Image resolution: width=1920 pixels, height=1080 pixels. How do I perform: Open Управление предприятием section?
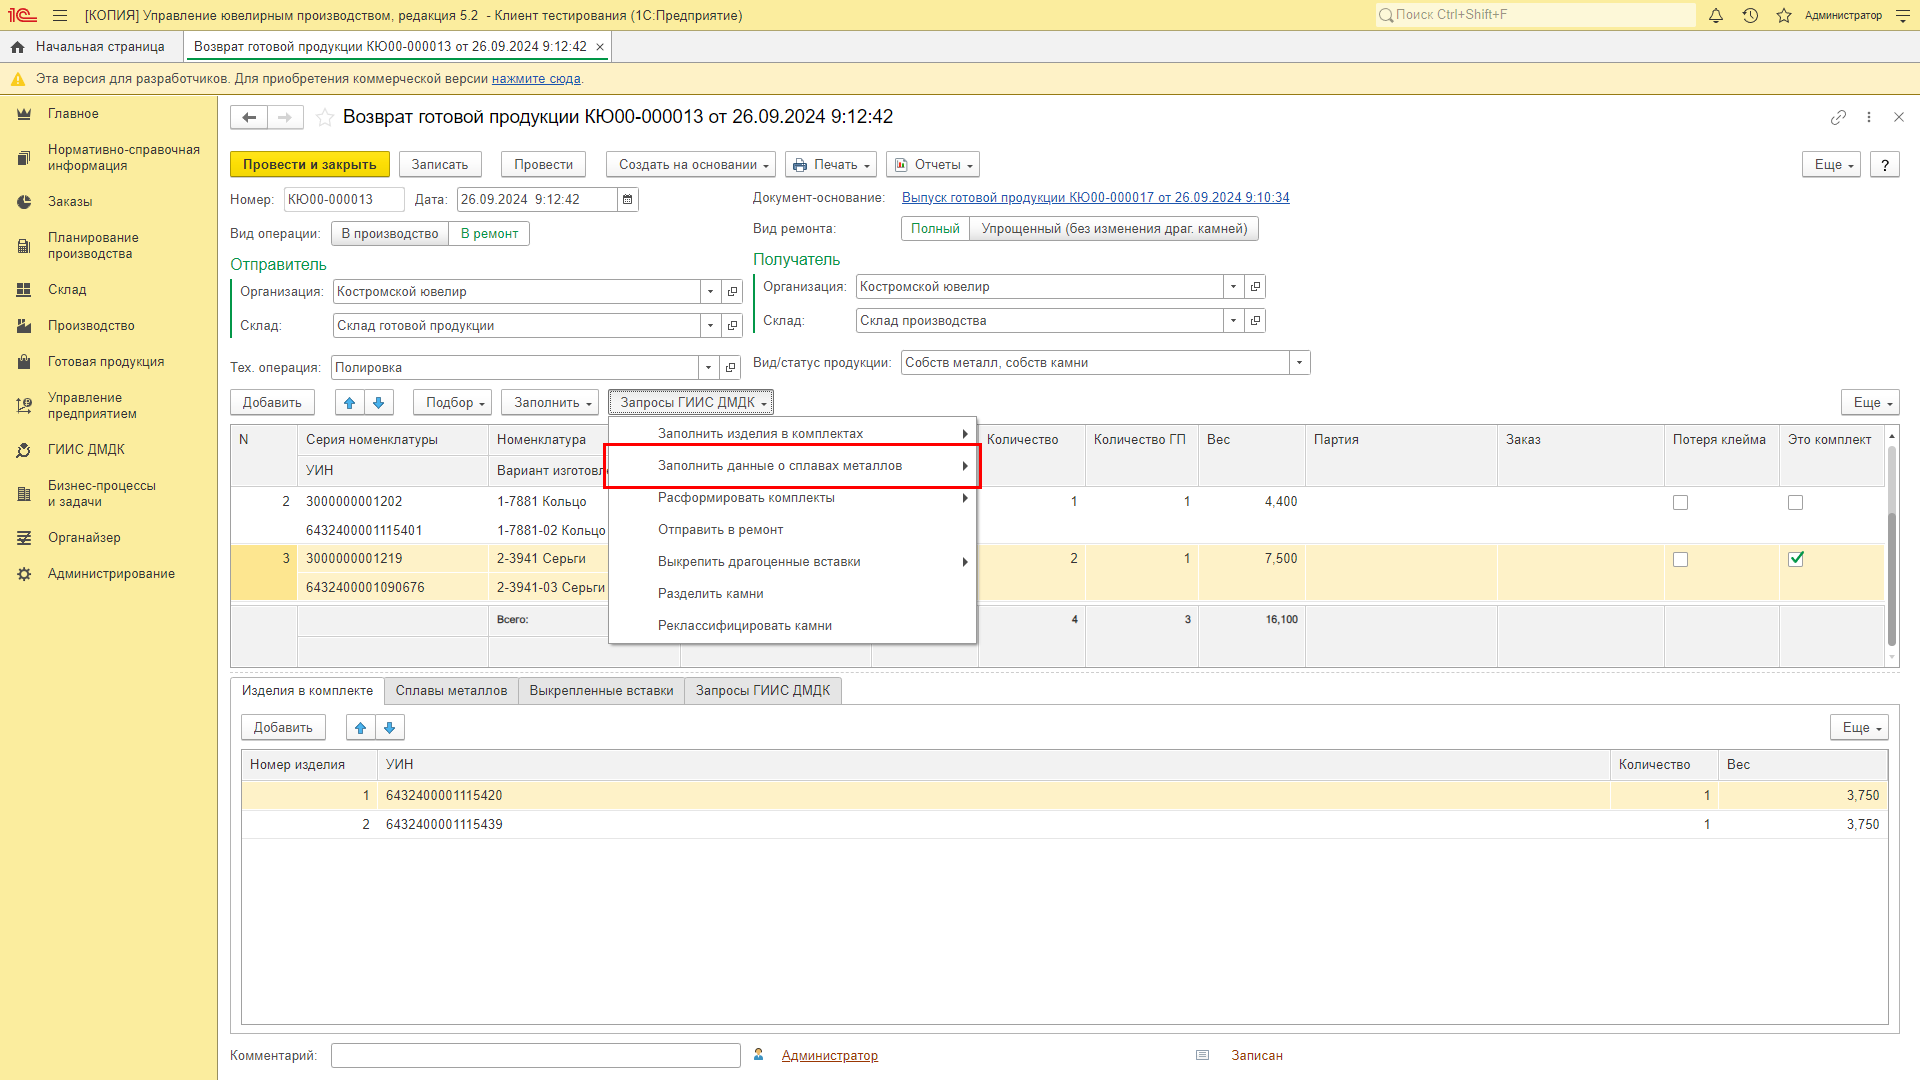(92, 406)
